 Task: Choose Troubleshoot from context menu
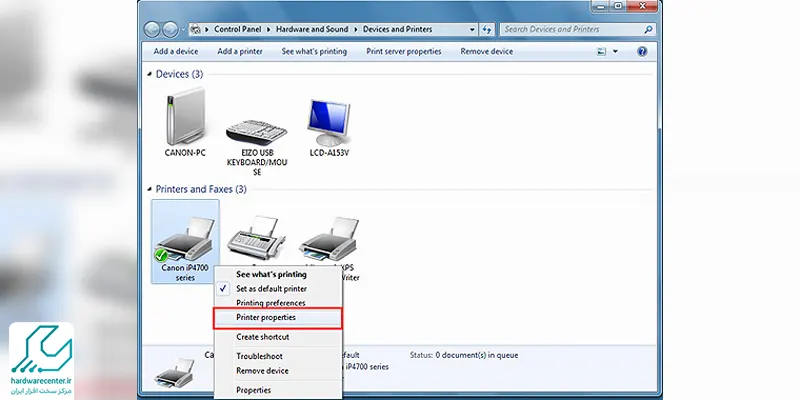278,356
